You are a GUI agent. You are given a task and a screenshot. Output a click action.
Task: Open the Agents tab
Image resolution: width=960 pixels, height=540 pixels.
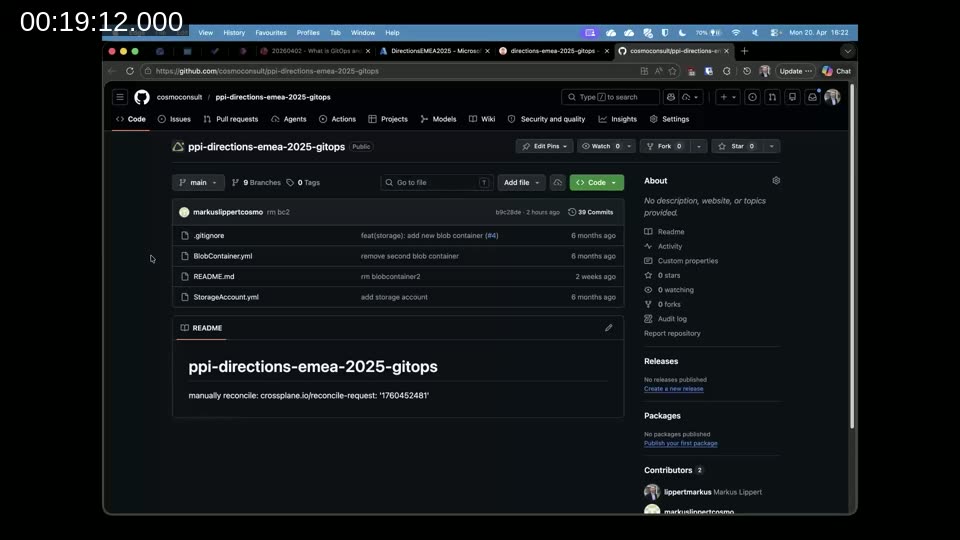[x=288, y=119]
